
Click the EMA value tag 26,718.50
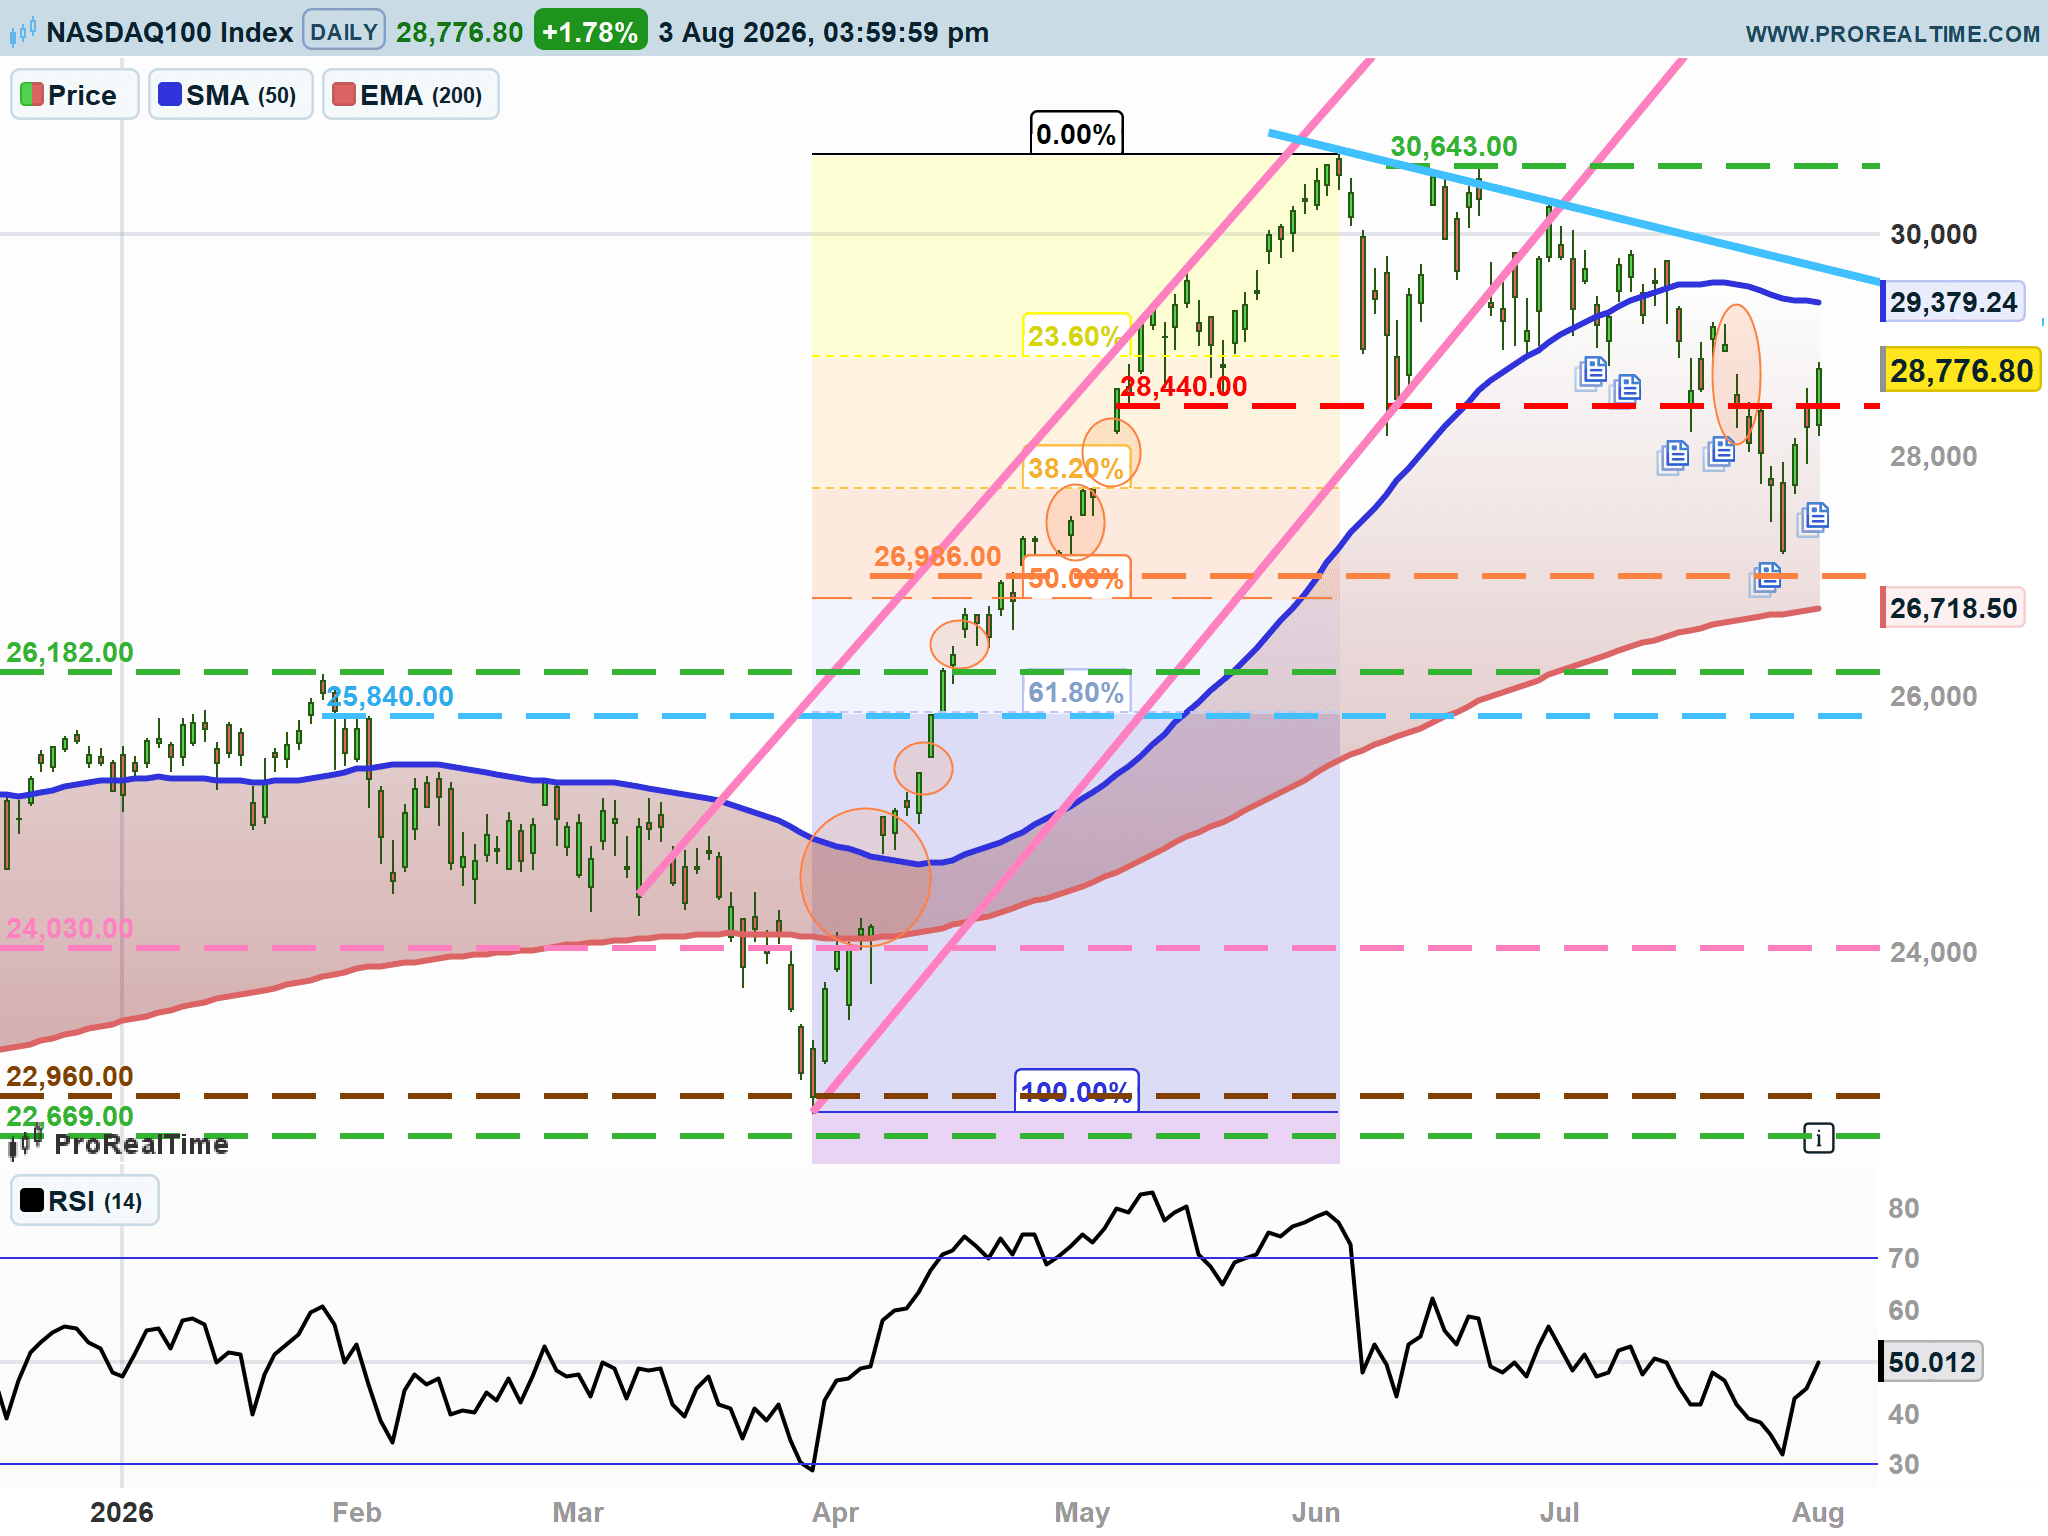pos(1953,608)
